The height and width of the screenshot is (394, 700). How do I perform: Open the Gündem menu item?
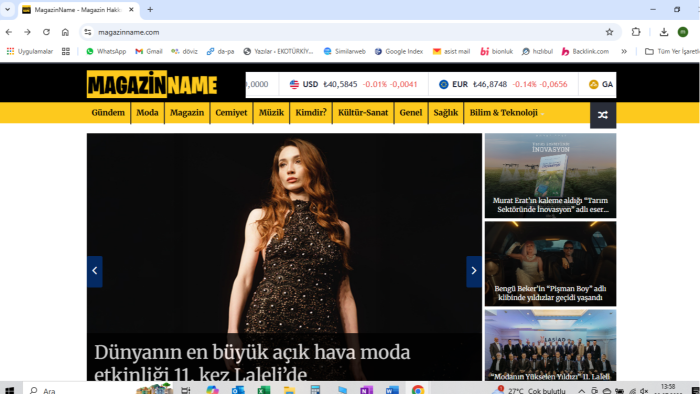tap(108, 112)
